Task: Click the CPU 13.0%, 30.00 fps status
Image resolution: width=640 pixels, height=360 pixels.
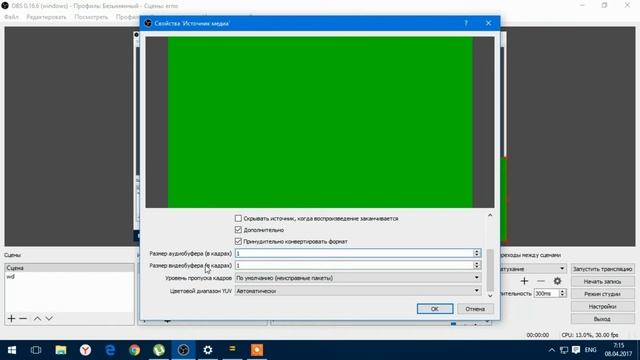Action: (590, 335)
